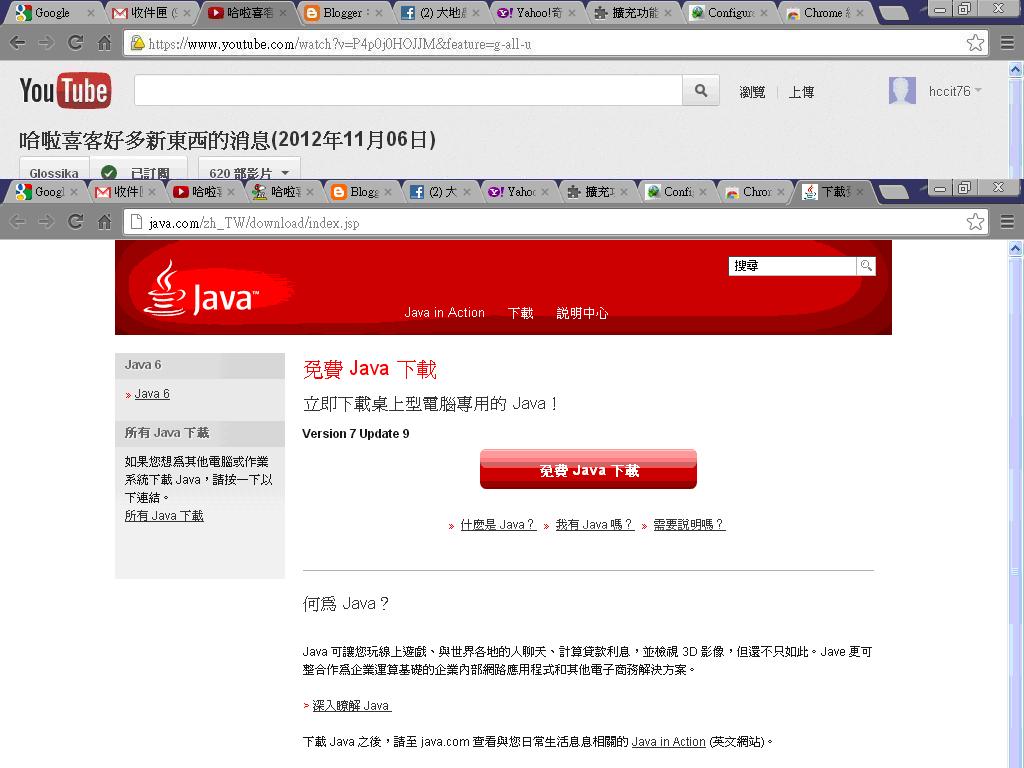Switch to first YouTube tab in the Java window

(x=200, y=191)
